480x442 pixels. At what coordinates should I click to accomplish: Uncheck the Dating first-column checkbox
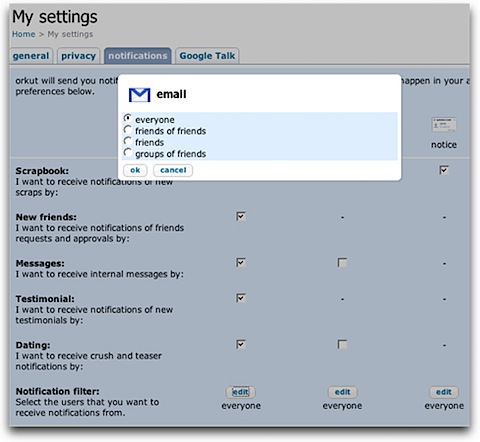[x=241, y=344]
